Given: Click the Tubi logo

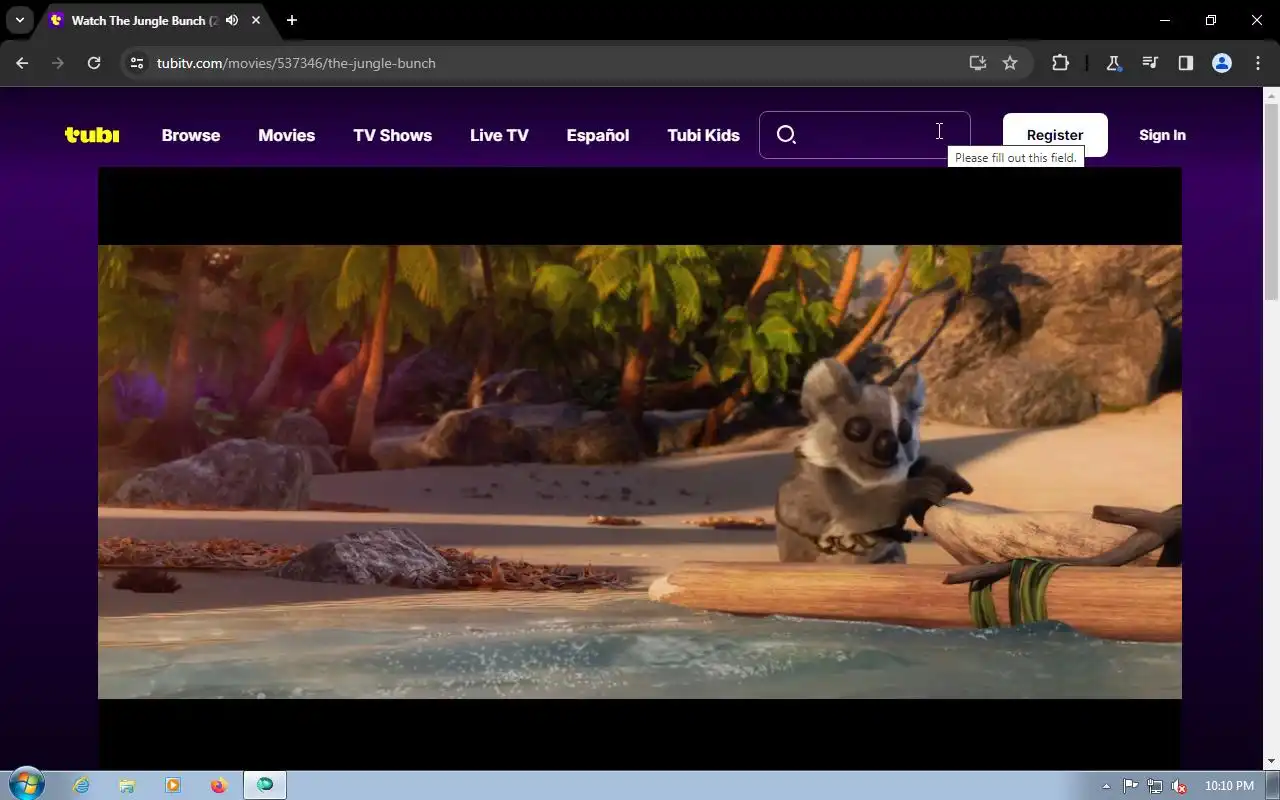Looking at the screenshot, I should [x=92, y=135].
